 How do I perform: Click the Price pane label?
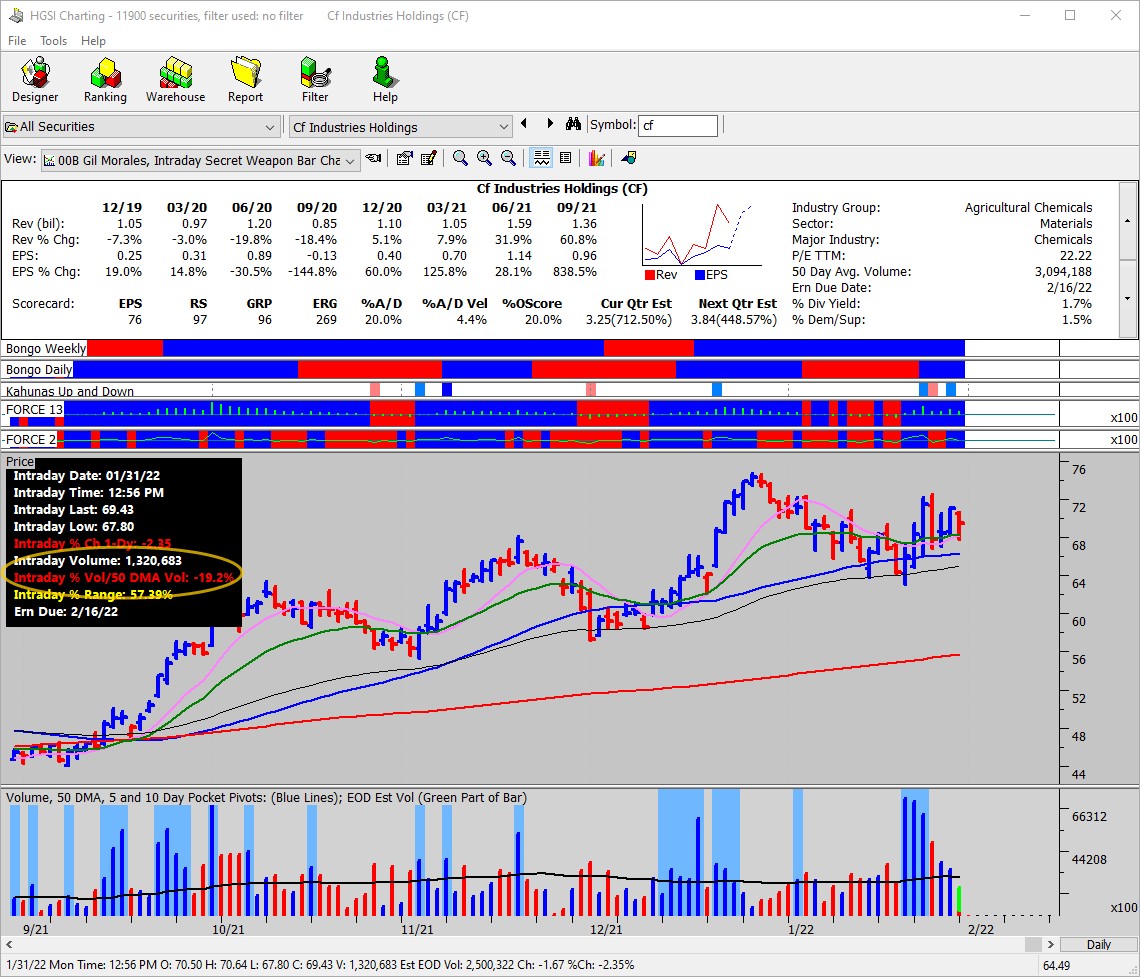coord(20,462)
